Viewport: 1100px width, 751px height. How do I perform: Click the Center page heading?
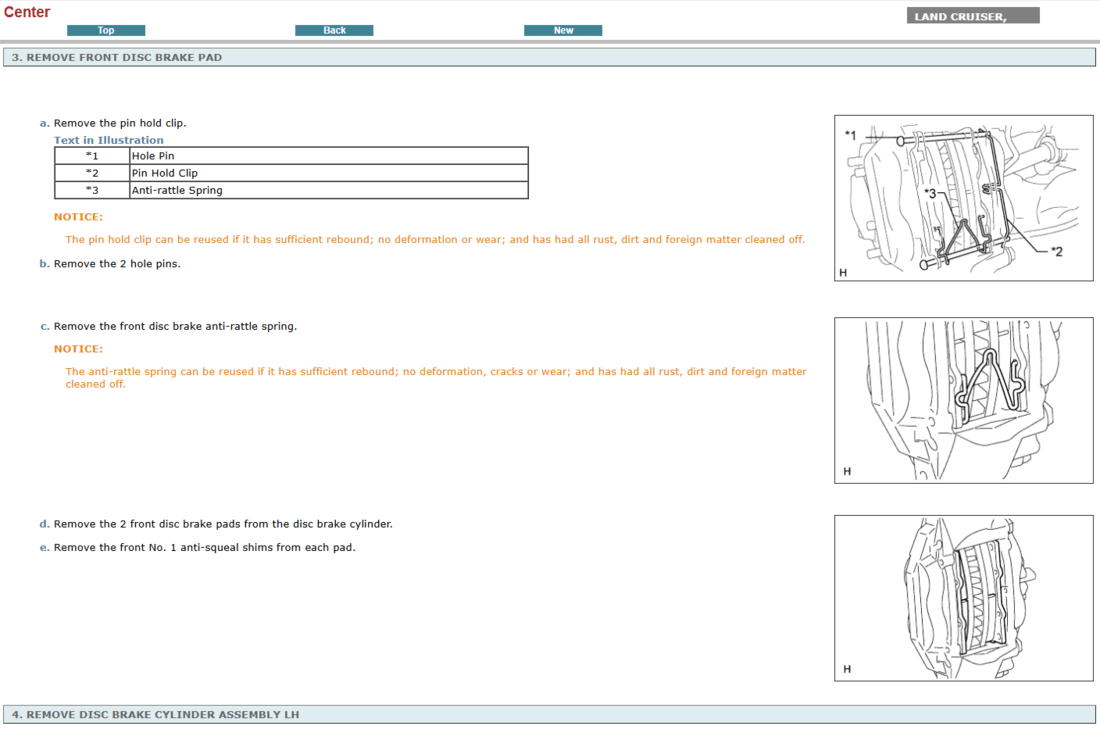[x=27, y=12]
